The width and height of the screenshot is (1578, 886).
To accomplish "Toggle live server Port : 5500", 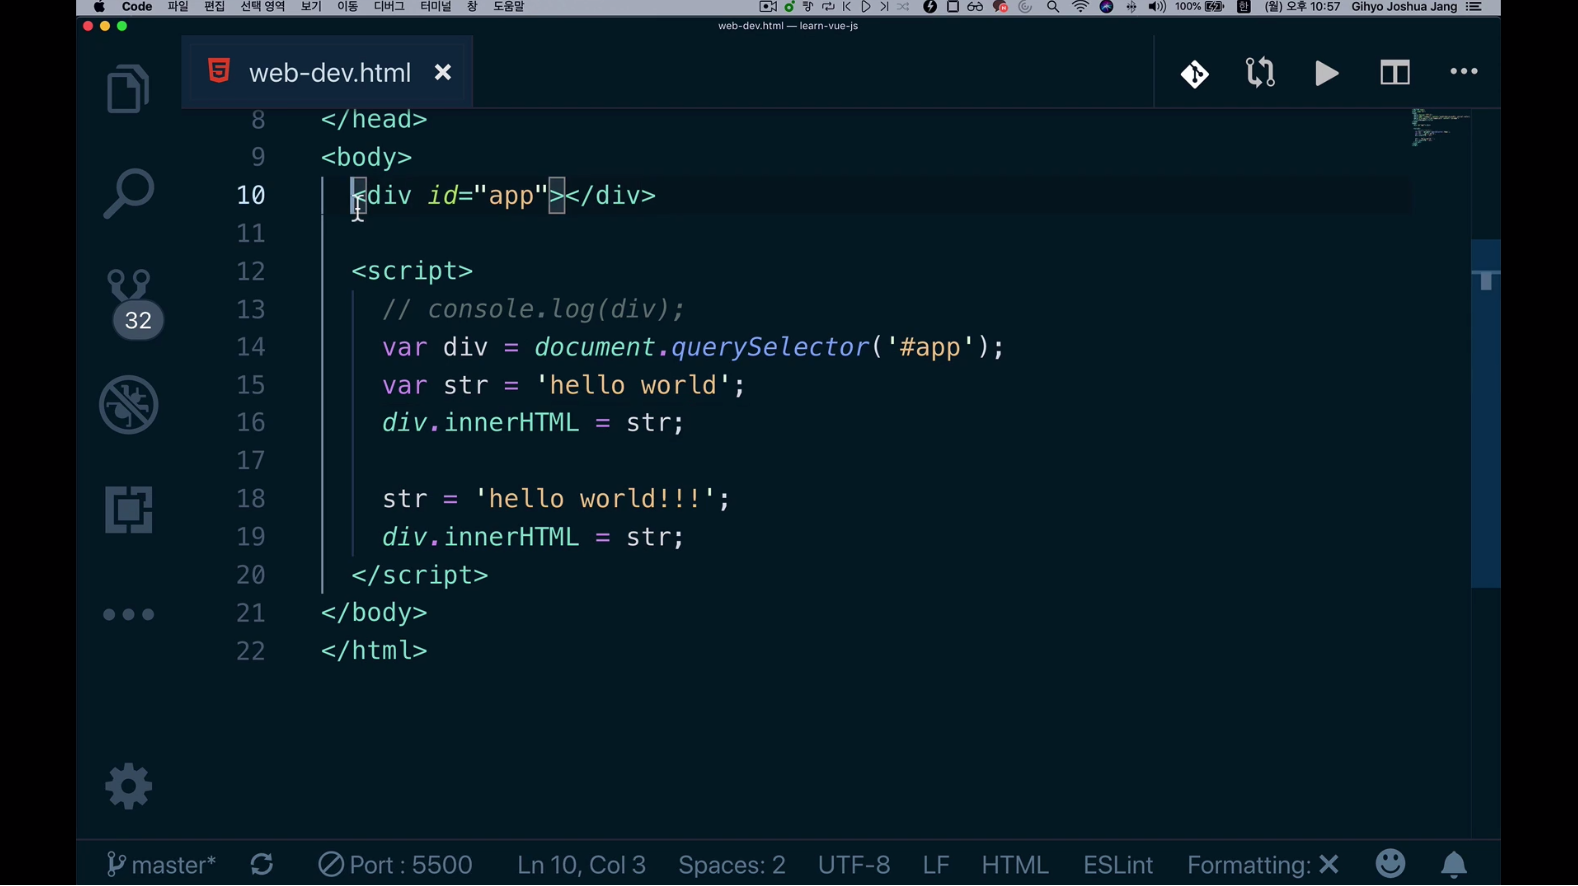I will tap(395, 865).
